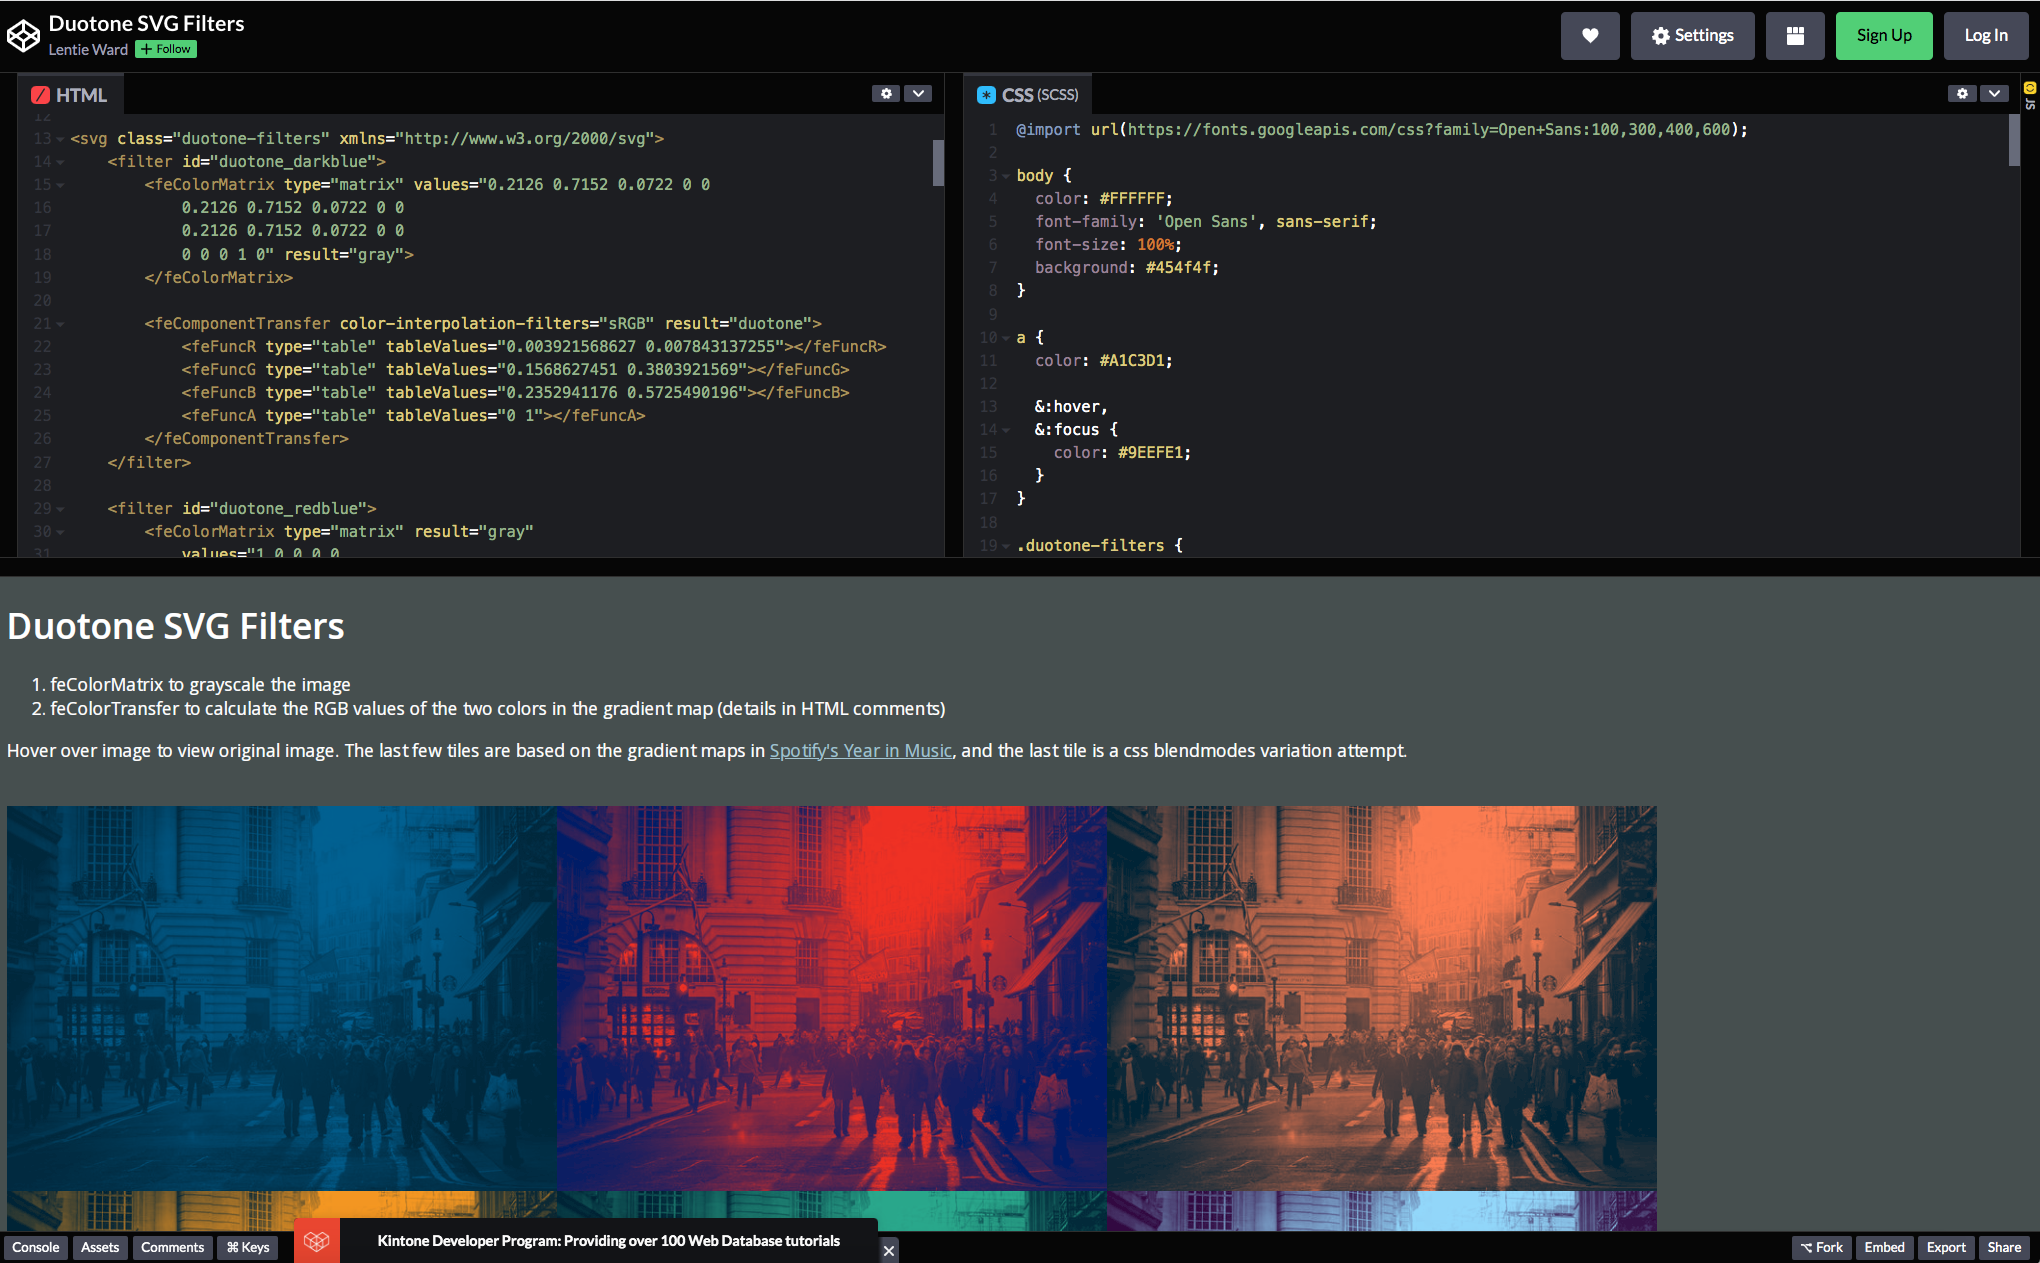Open the change view layout icon
This screenshot has height=1263, width=2040.
tap(1794, 36)
